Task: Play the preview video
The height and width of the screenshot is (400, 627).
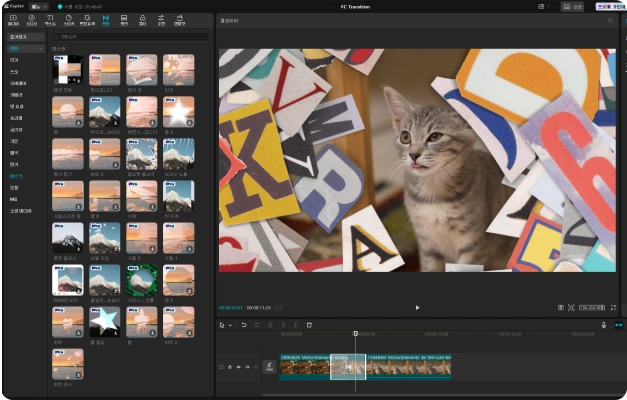Action: tap(417, 308)
